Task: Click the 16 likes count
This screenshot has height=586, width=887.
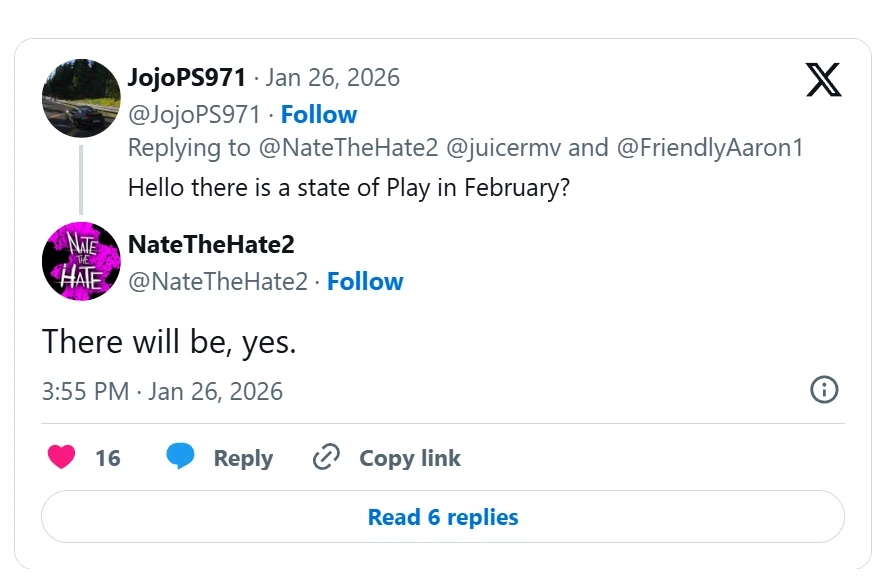Action: (x=108, y=458)
